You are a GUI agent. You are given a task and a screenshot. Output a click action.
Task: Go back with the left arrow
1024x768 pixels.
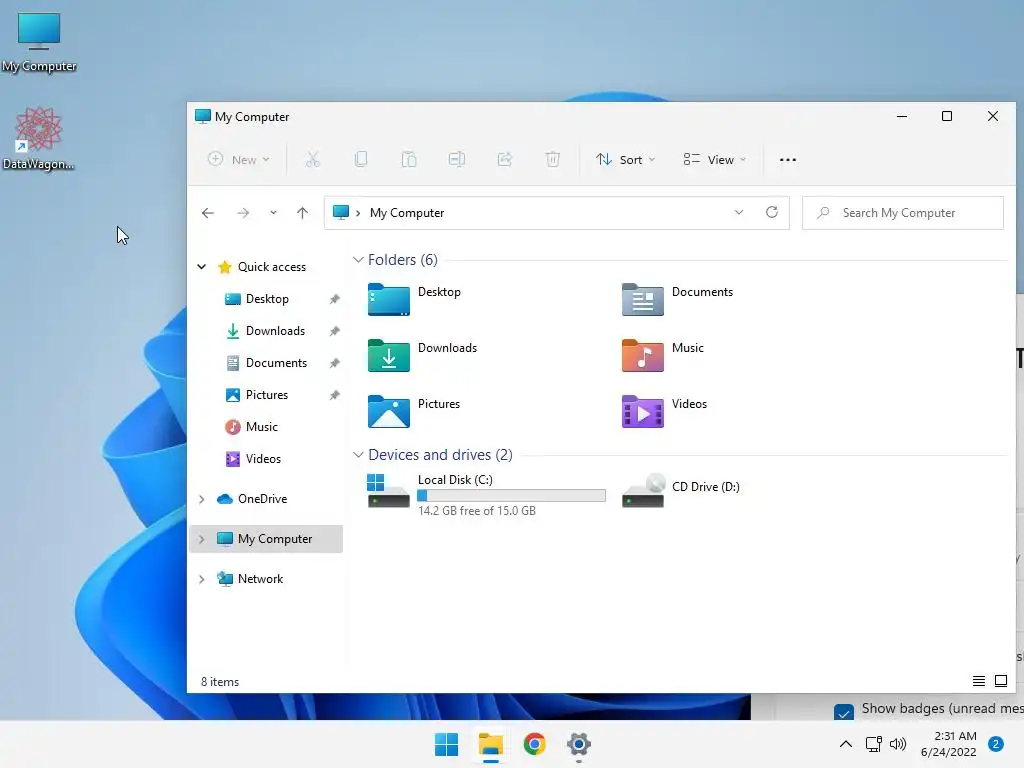tap(208, 213)
